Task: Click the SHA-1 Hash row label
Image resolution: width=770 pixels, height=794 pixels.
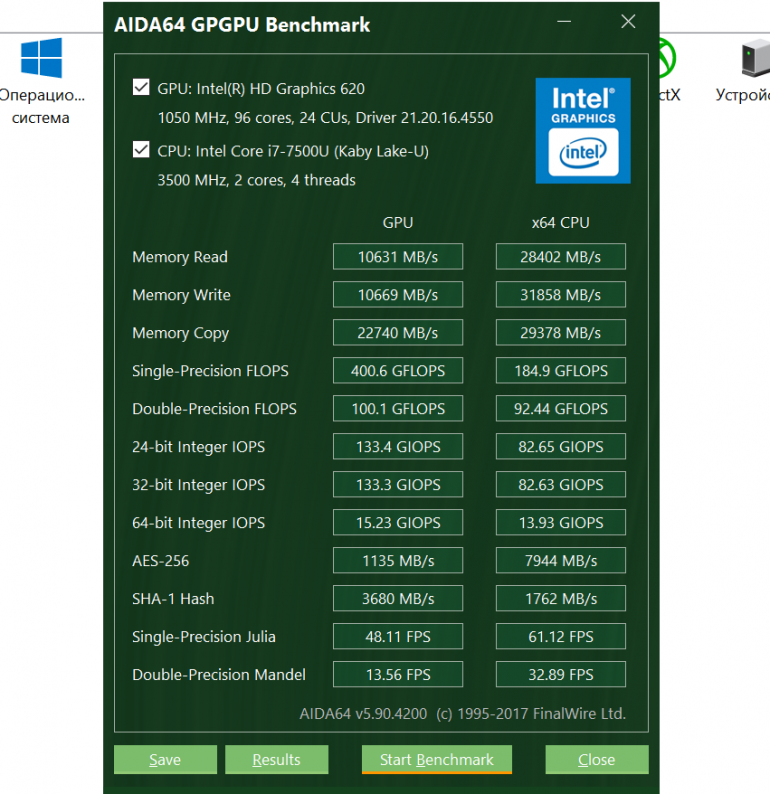Action: coord(173,599)
